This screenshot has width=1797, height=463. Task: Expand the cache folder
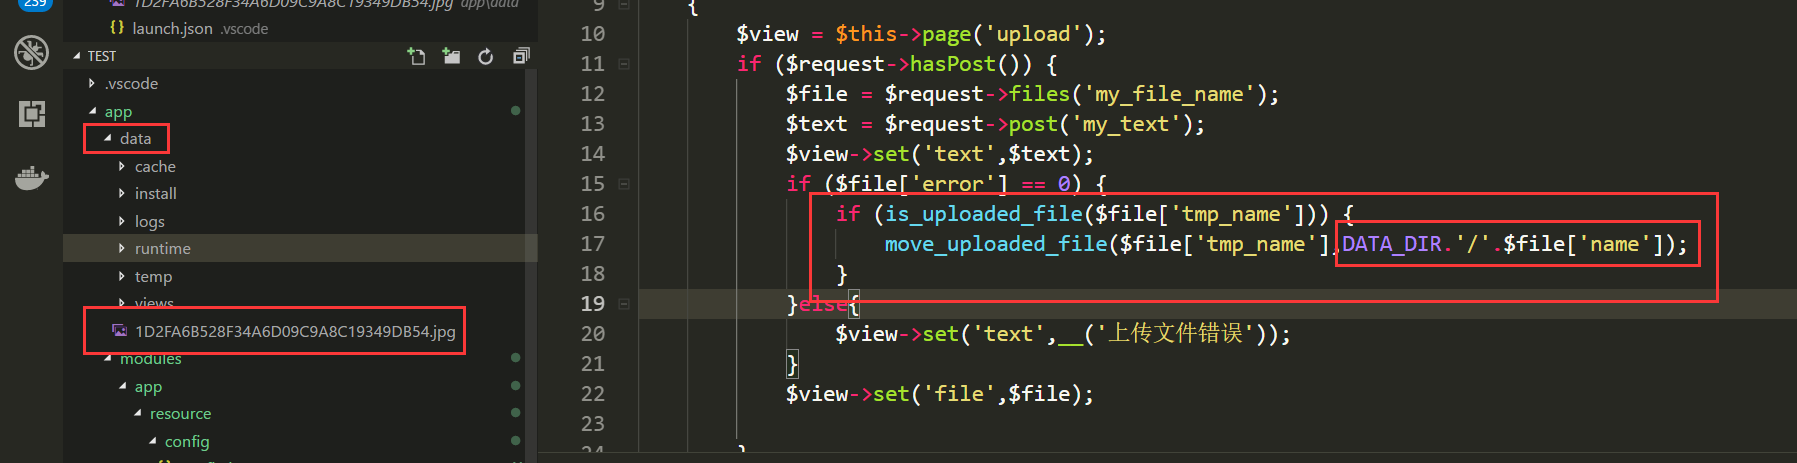155,167
